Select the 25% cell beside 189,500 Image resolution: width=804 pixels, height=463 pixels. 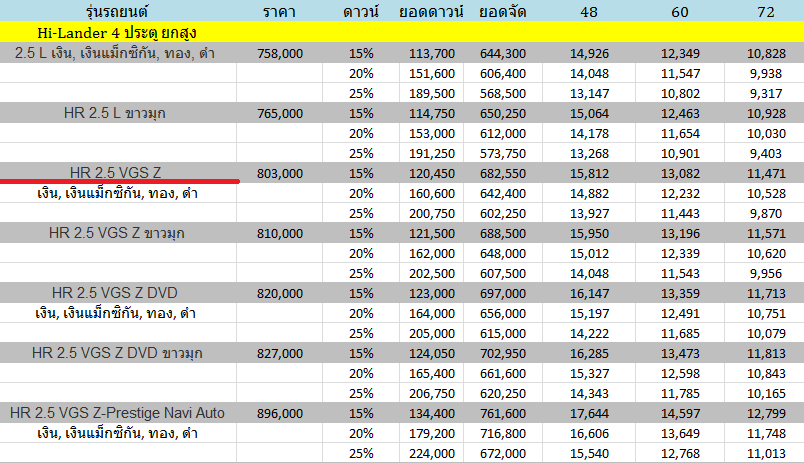click(361, 94)
